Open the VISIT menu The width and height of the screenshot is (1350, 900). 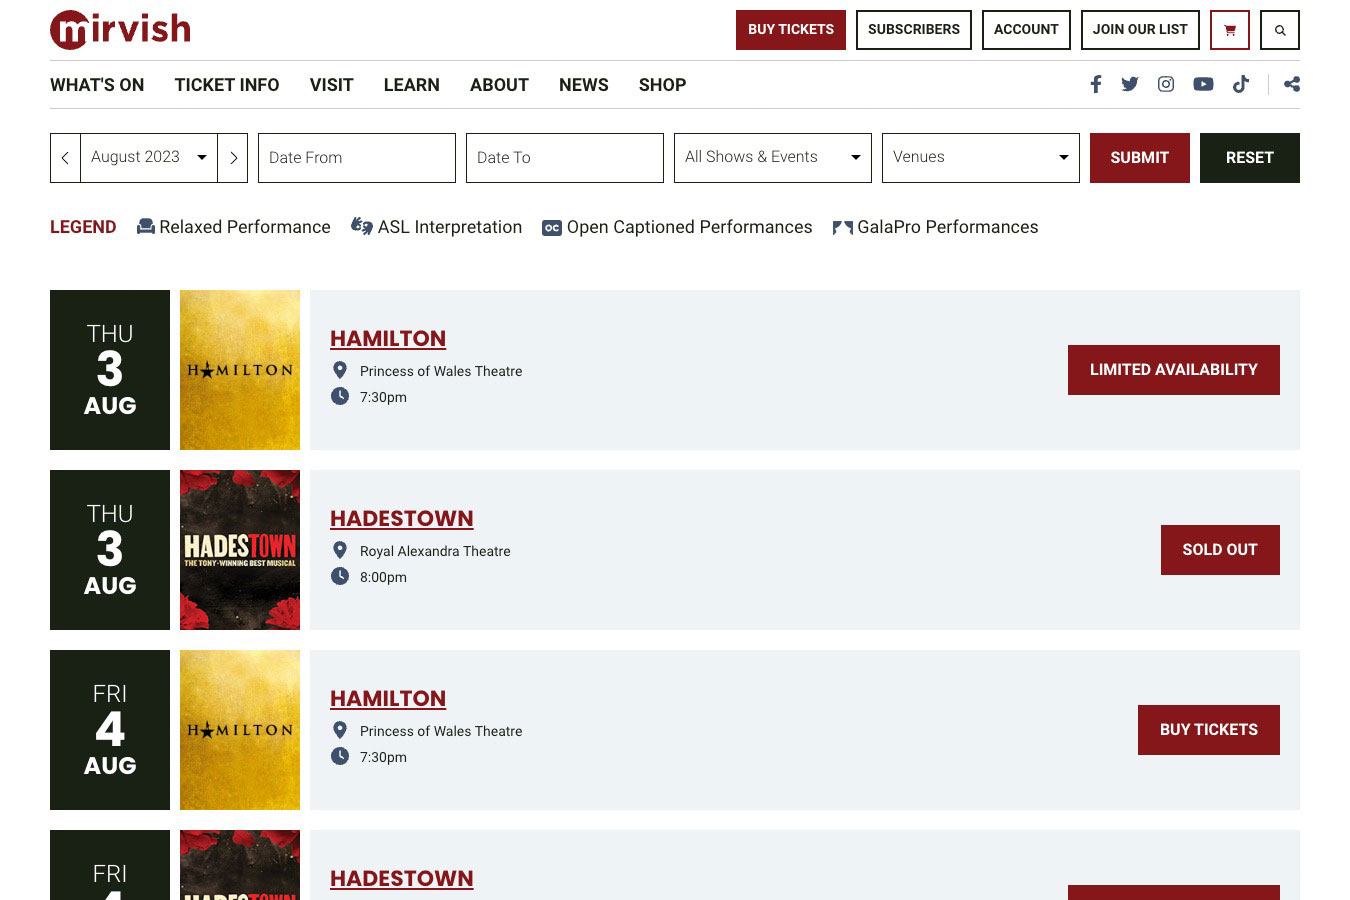pos(332,85)
